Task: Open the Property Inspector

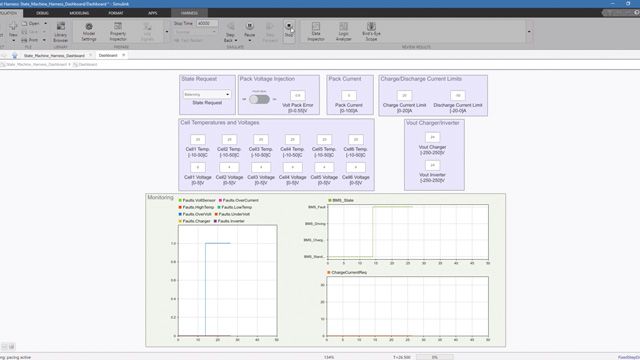Action: point(118,31)
